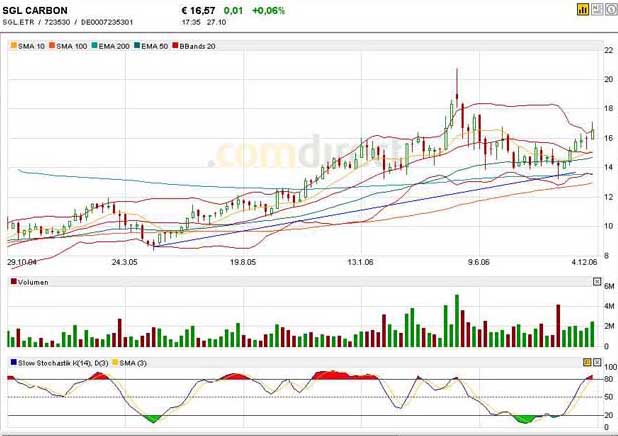The width and height of the screenshot is (618, 436).
Task: Click the timestamp 17:35 27.10
Action: coord(204,22)
